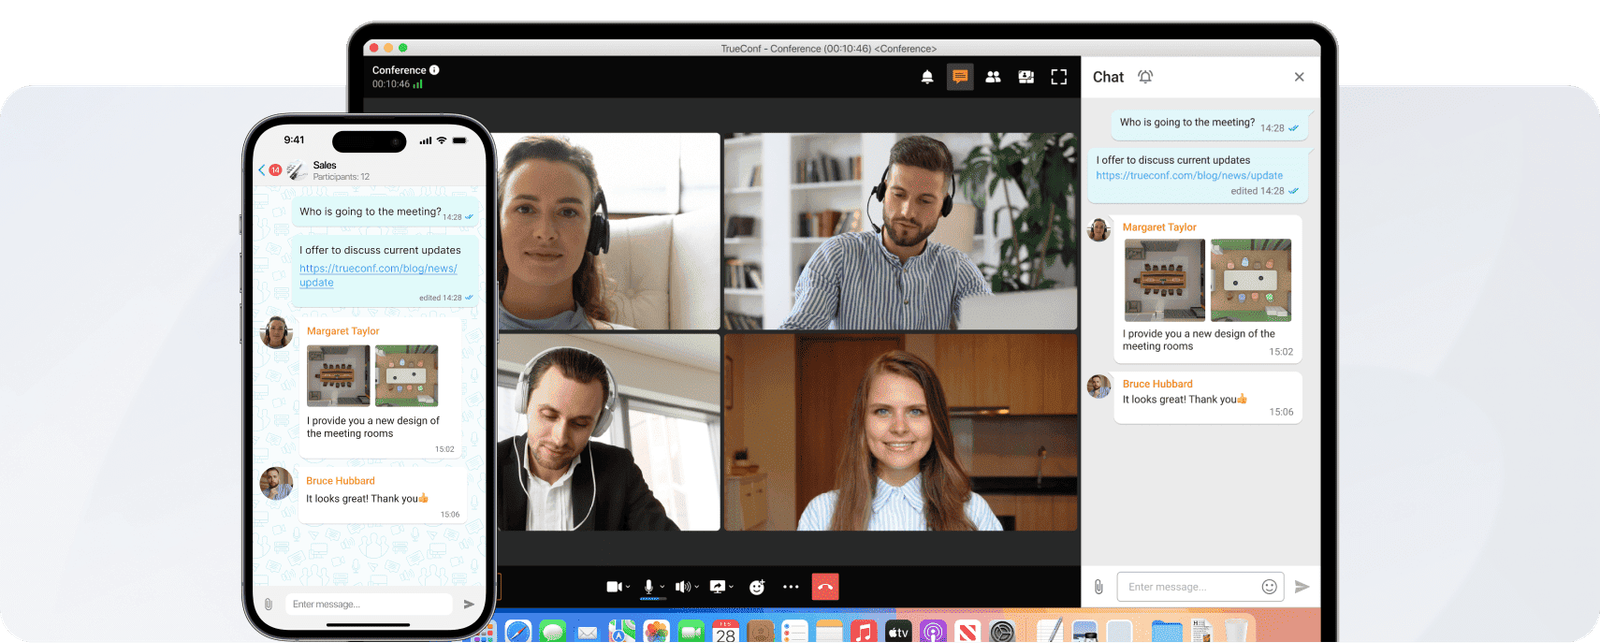Open the three-dot more options menu
Viewport: 1600px width, 643px height.
[791, 587]
